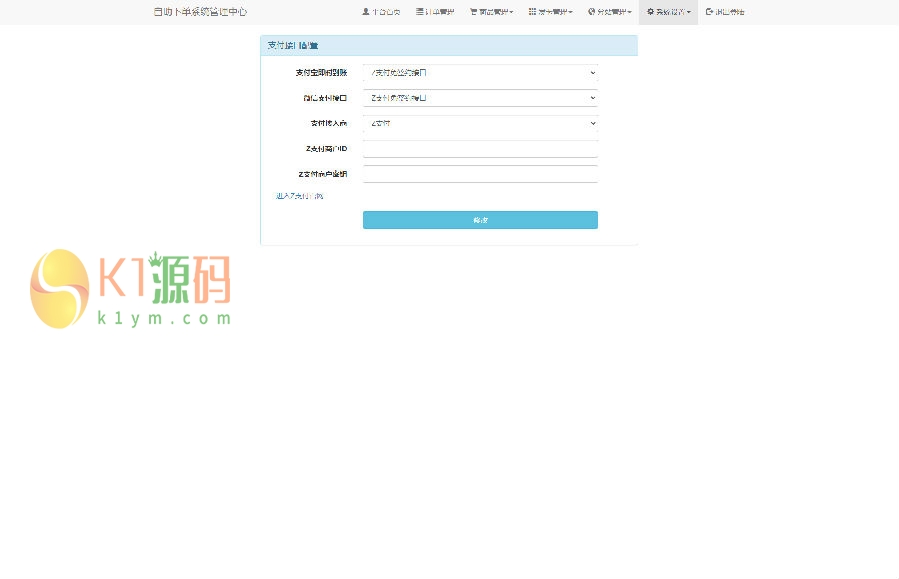
Task: Open 支付宝即时到账 interface dropdown
Action: tap(480, 73)
